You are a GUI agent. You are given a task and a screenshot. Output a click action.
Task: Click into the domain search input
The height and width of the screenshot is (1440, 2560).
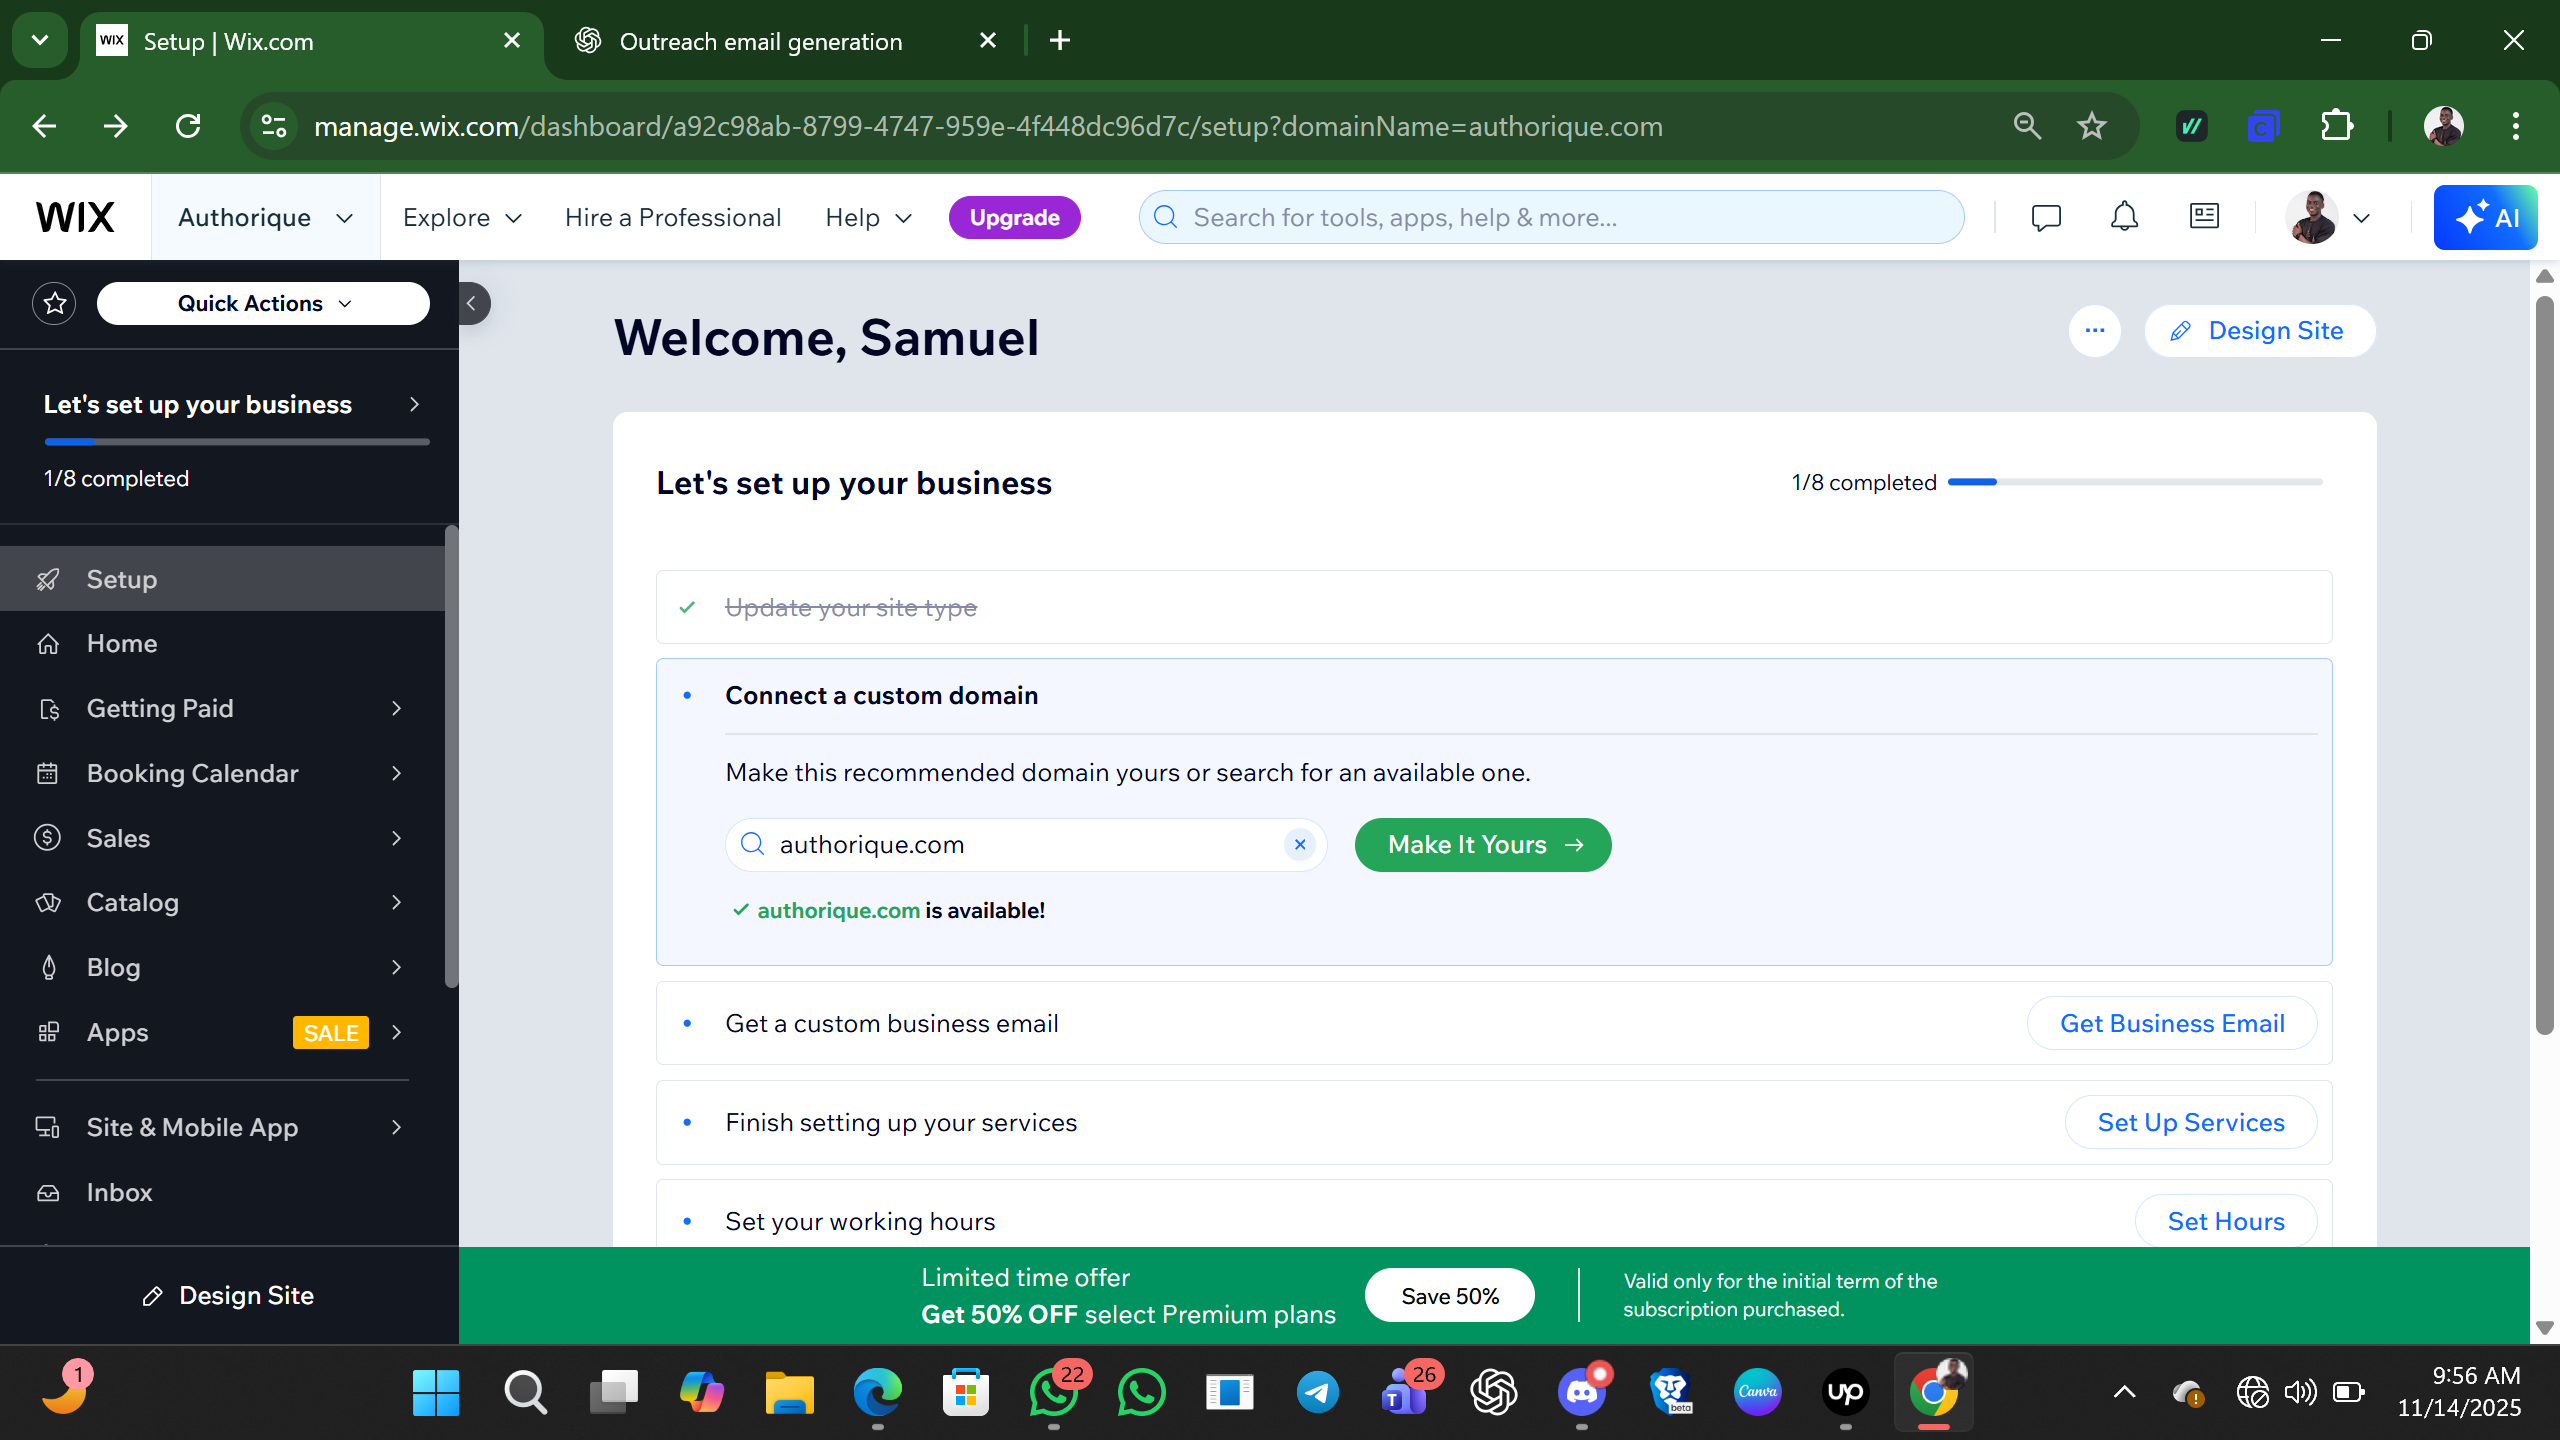pyautogui.click(x=1026, y=845)
